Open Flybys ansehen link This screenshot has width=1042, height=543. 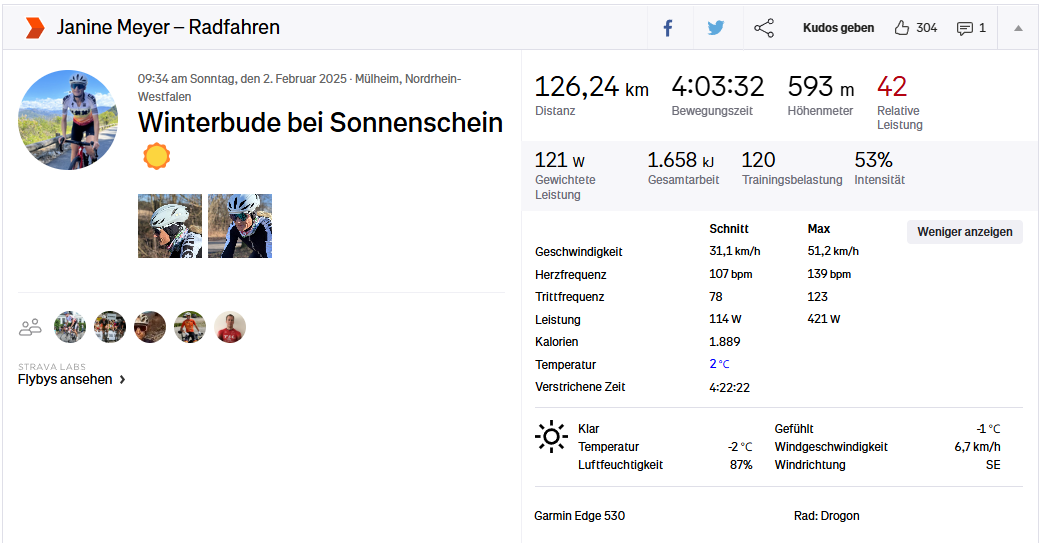(65, 380)
